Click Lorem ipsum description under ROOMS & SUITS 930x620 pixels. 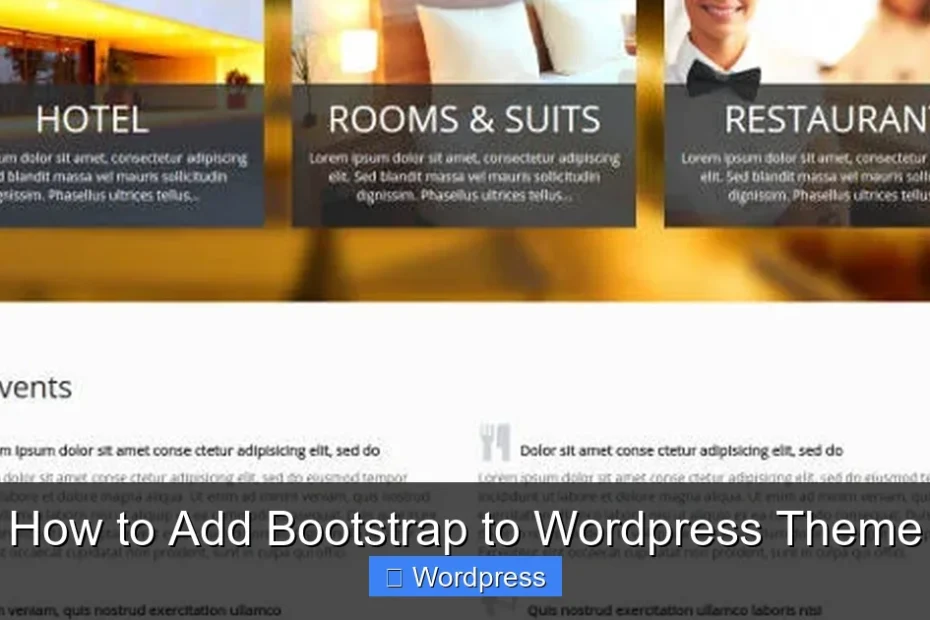[x=464, y=177]
